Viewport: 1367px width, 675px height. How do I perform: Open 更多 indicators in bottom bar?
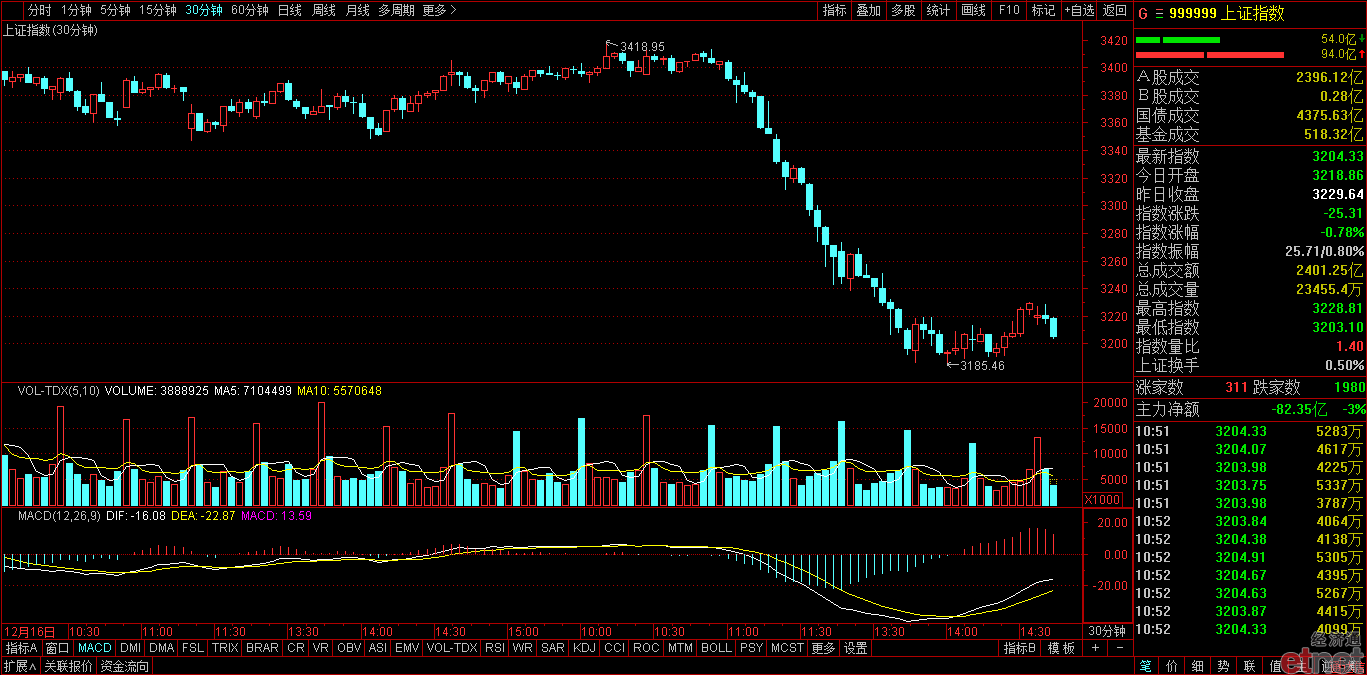coord(823,648)
